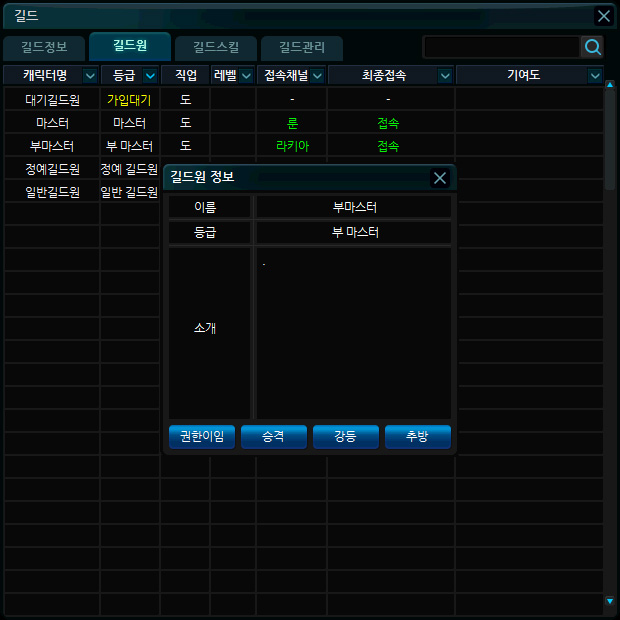Screen dimensions: 620x620
Task: Click the member list scrollbar thumb
Action: [610, 140]
